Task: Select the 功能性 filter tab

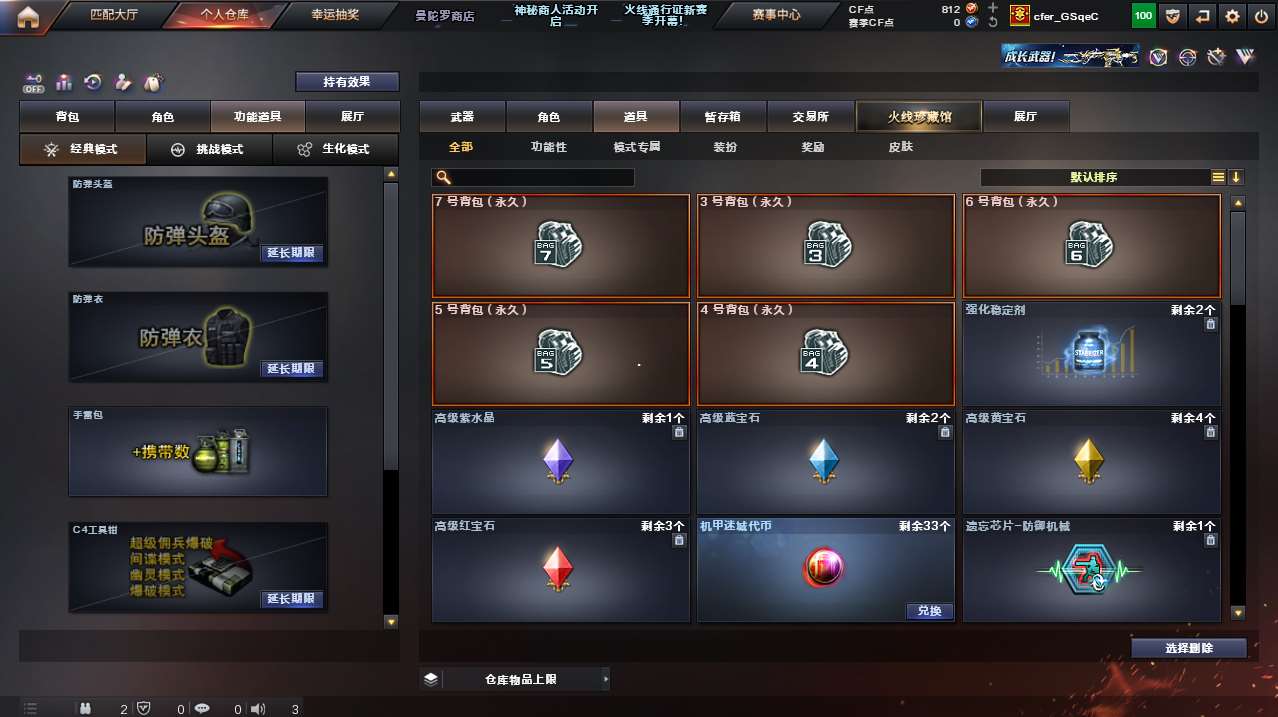Action: (x=548, y=147)
